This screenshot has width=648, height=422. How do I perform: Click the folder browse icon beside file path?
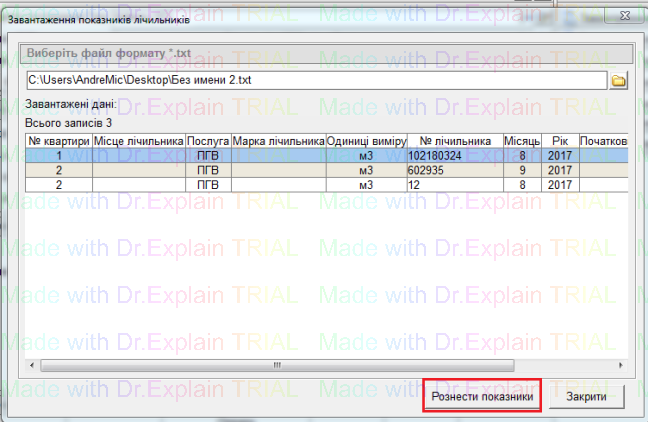(x=617, y=80)
